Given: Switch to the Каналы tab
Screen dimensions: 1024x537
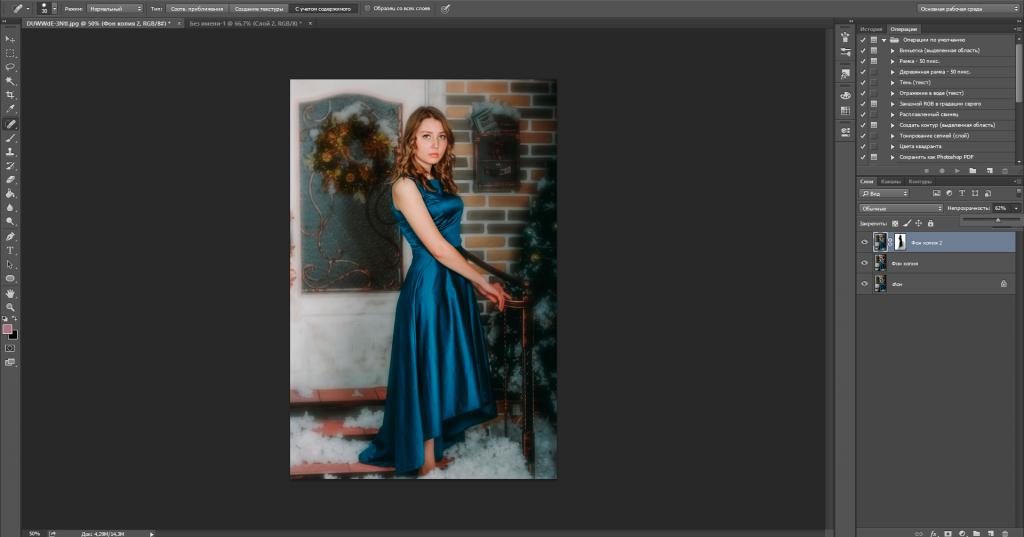Looking at the screenshot, I should coord(891,182).
